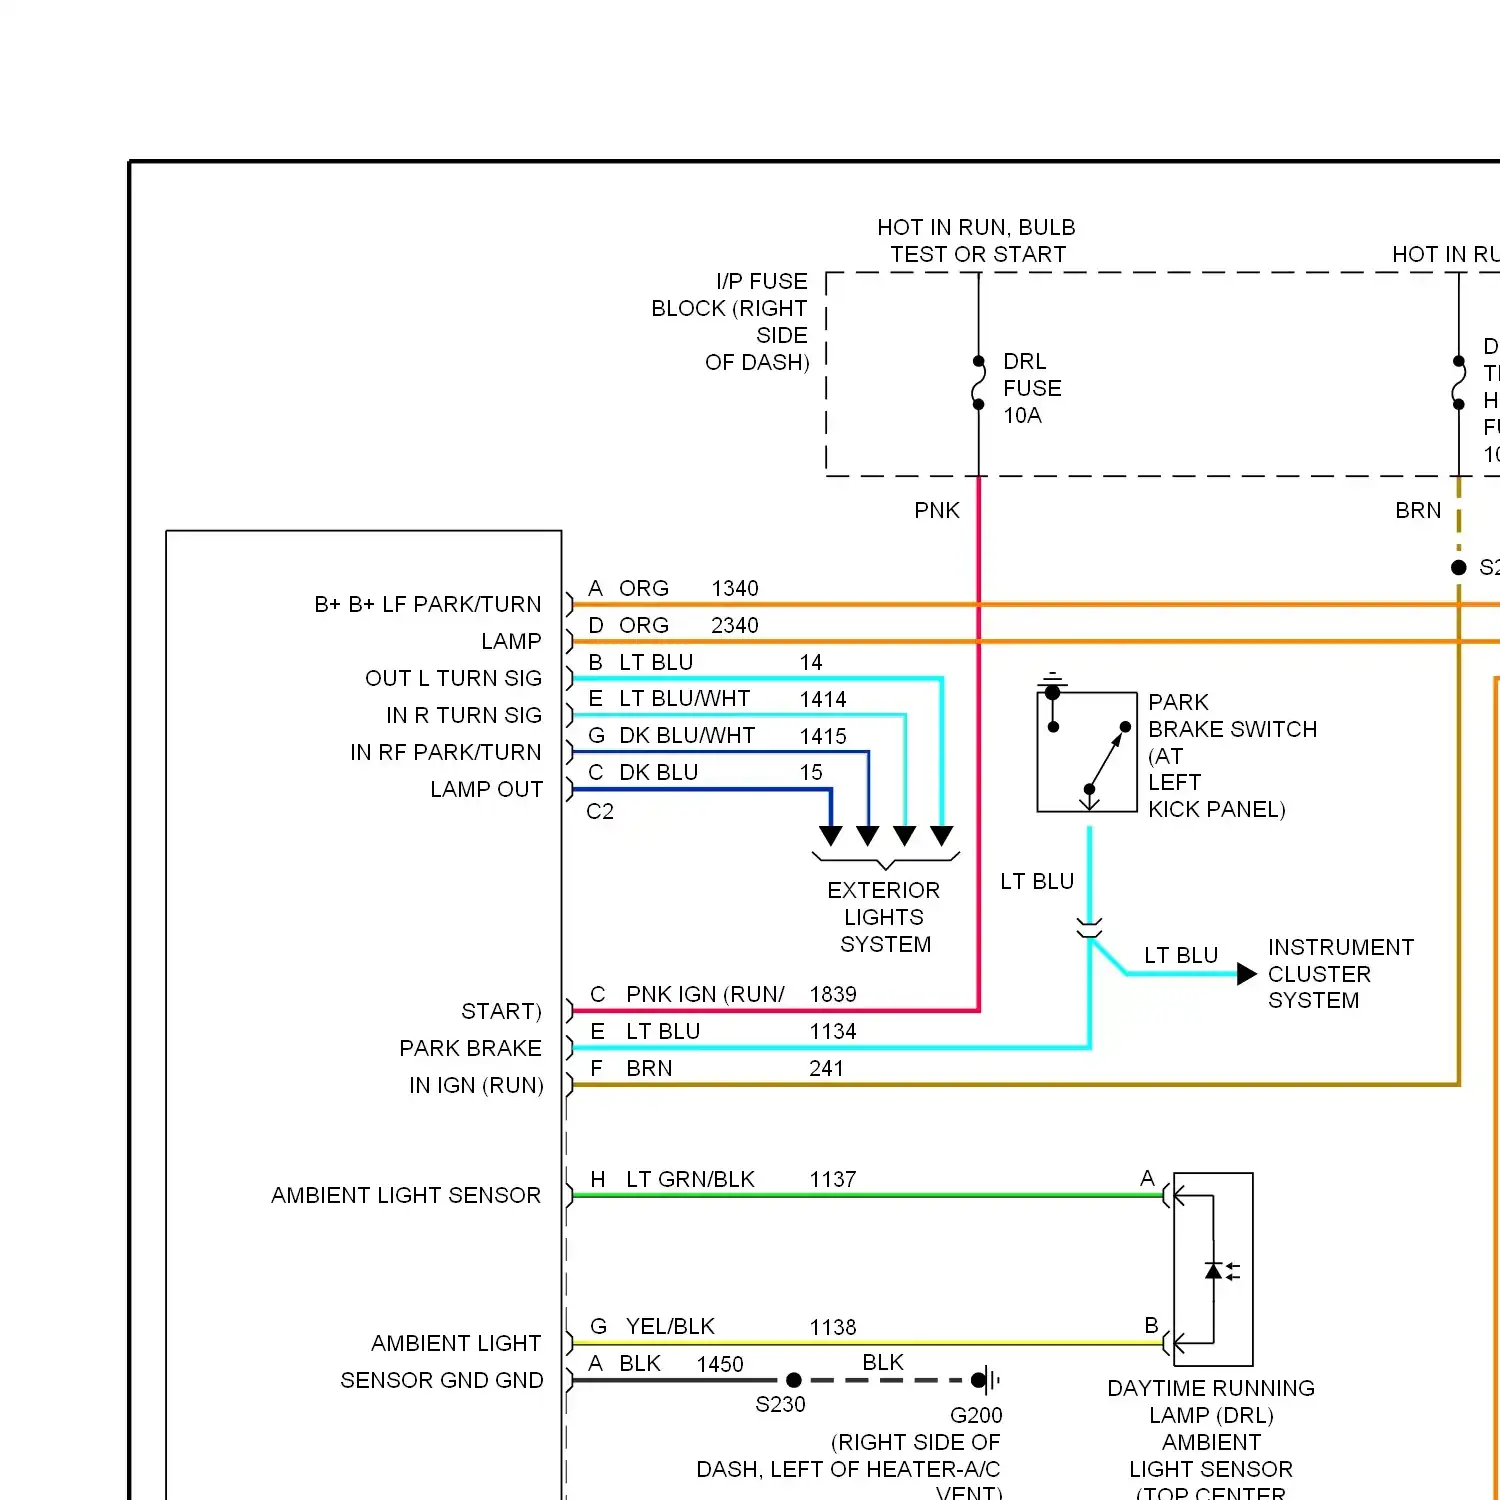Click the 'S230' splice label
The image size is (1500, 1500).
pyautogui.click(x=780, y=1404)
